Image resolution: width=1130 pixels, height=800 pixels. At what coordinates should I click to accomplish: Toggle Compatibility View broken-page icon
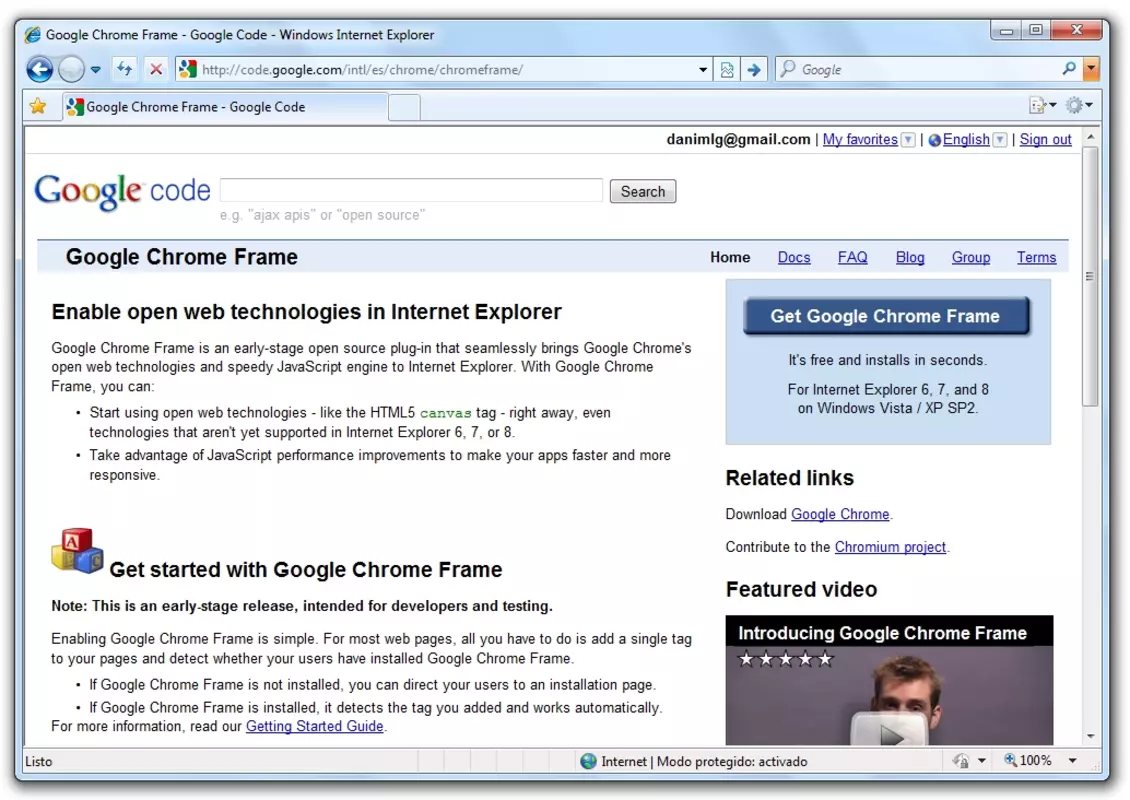(x=727, y=70)
